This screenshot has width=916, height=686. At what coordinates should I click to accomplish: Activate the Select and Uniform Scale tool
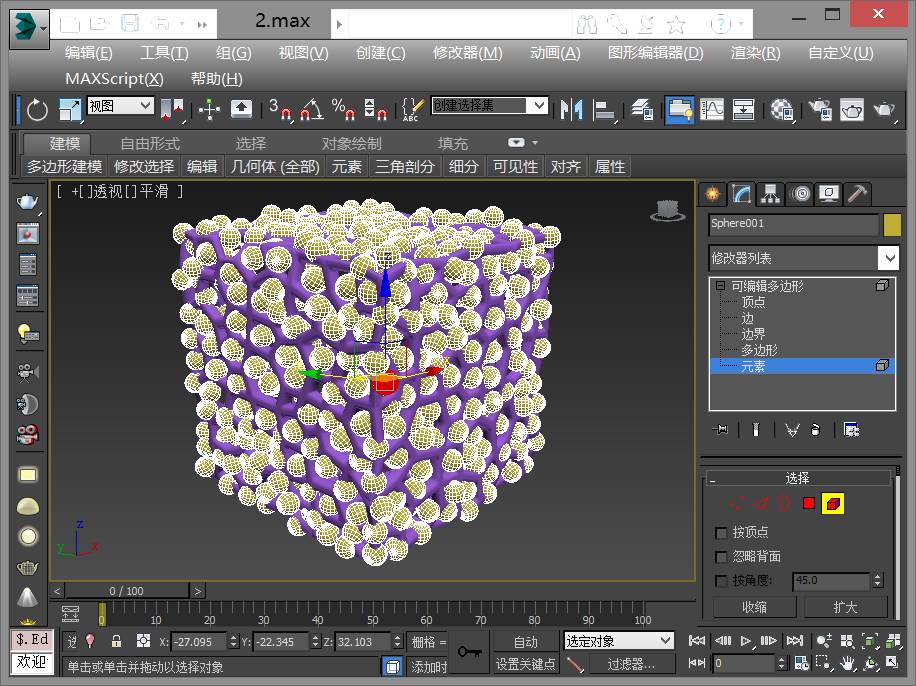point(70,109)
